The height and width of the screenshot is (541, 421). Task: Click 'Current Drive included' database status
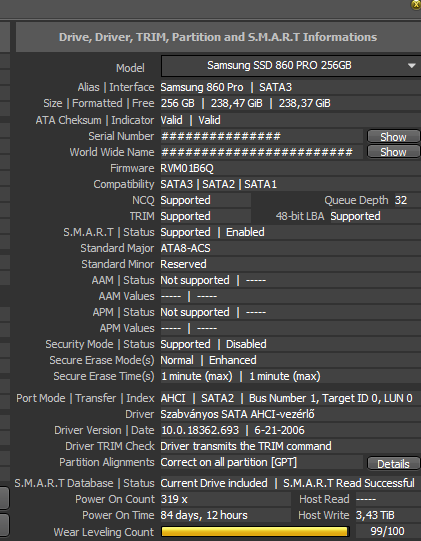click(214, 483)
